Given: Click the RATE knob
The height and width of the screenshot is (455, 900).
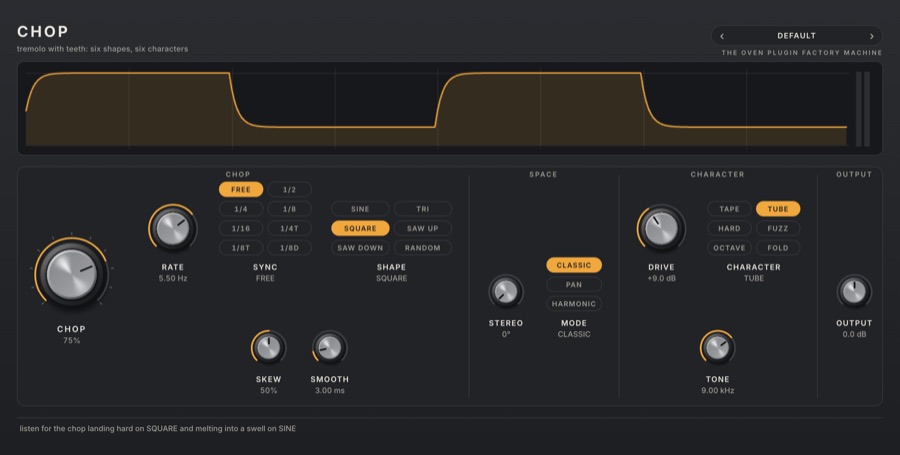Looking at the screenshot, I should [173, 228].
